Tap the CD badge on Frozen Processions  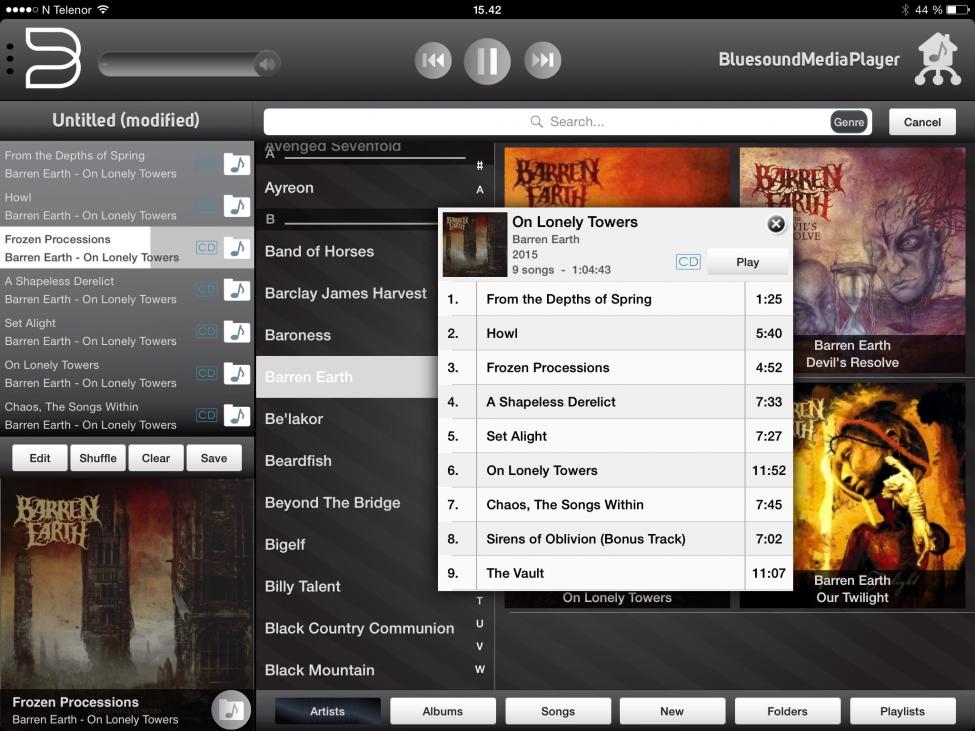(x=206, y=247)
